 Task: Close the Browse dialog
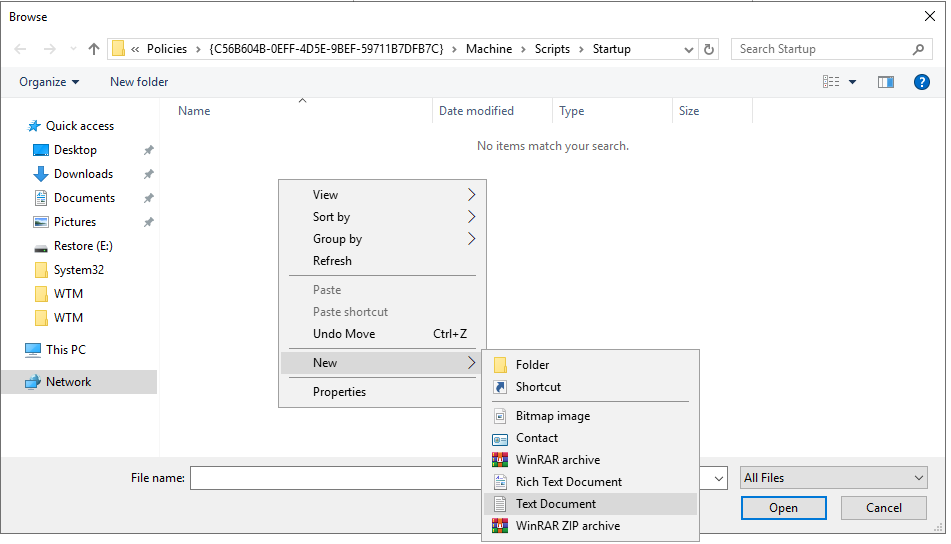point(929,16)
